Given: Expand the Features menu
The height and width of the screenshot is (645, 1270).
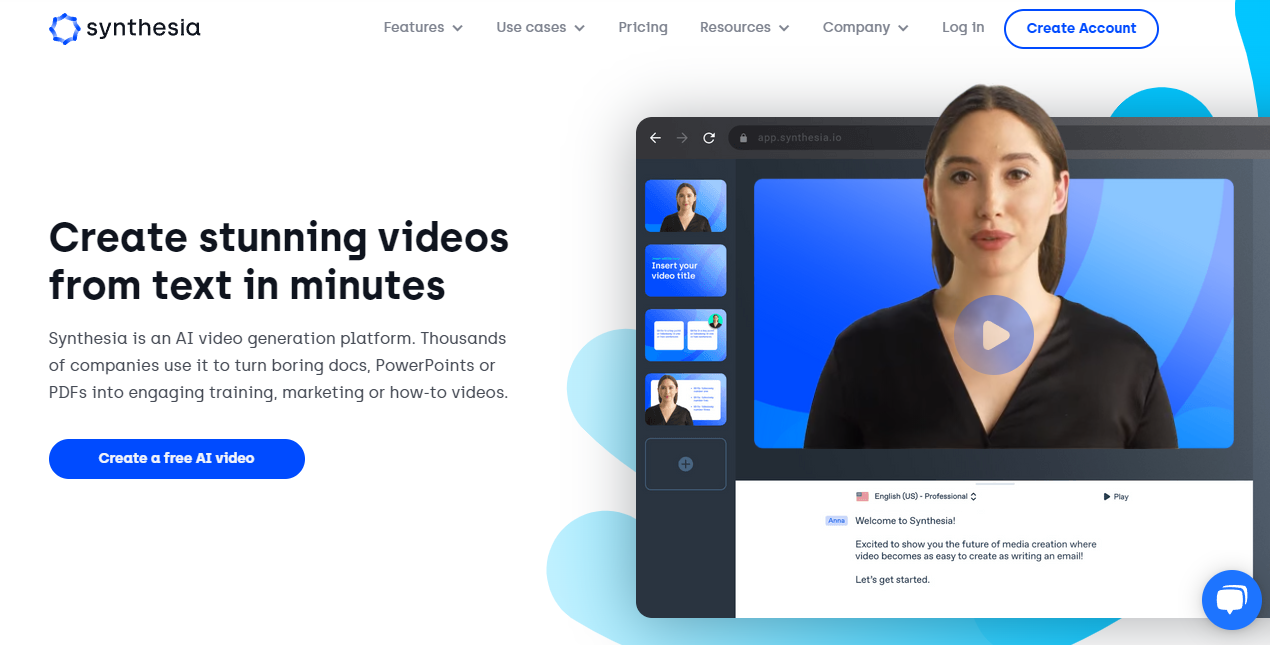Looking at the screenshot, I should point(423,27).
